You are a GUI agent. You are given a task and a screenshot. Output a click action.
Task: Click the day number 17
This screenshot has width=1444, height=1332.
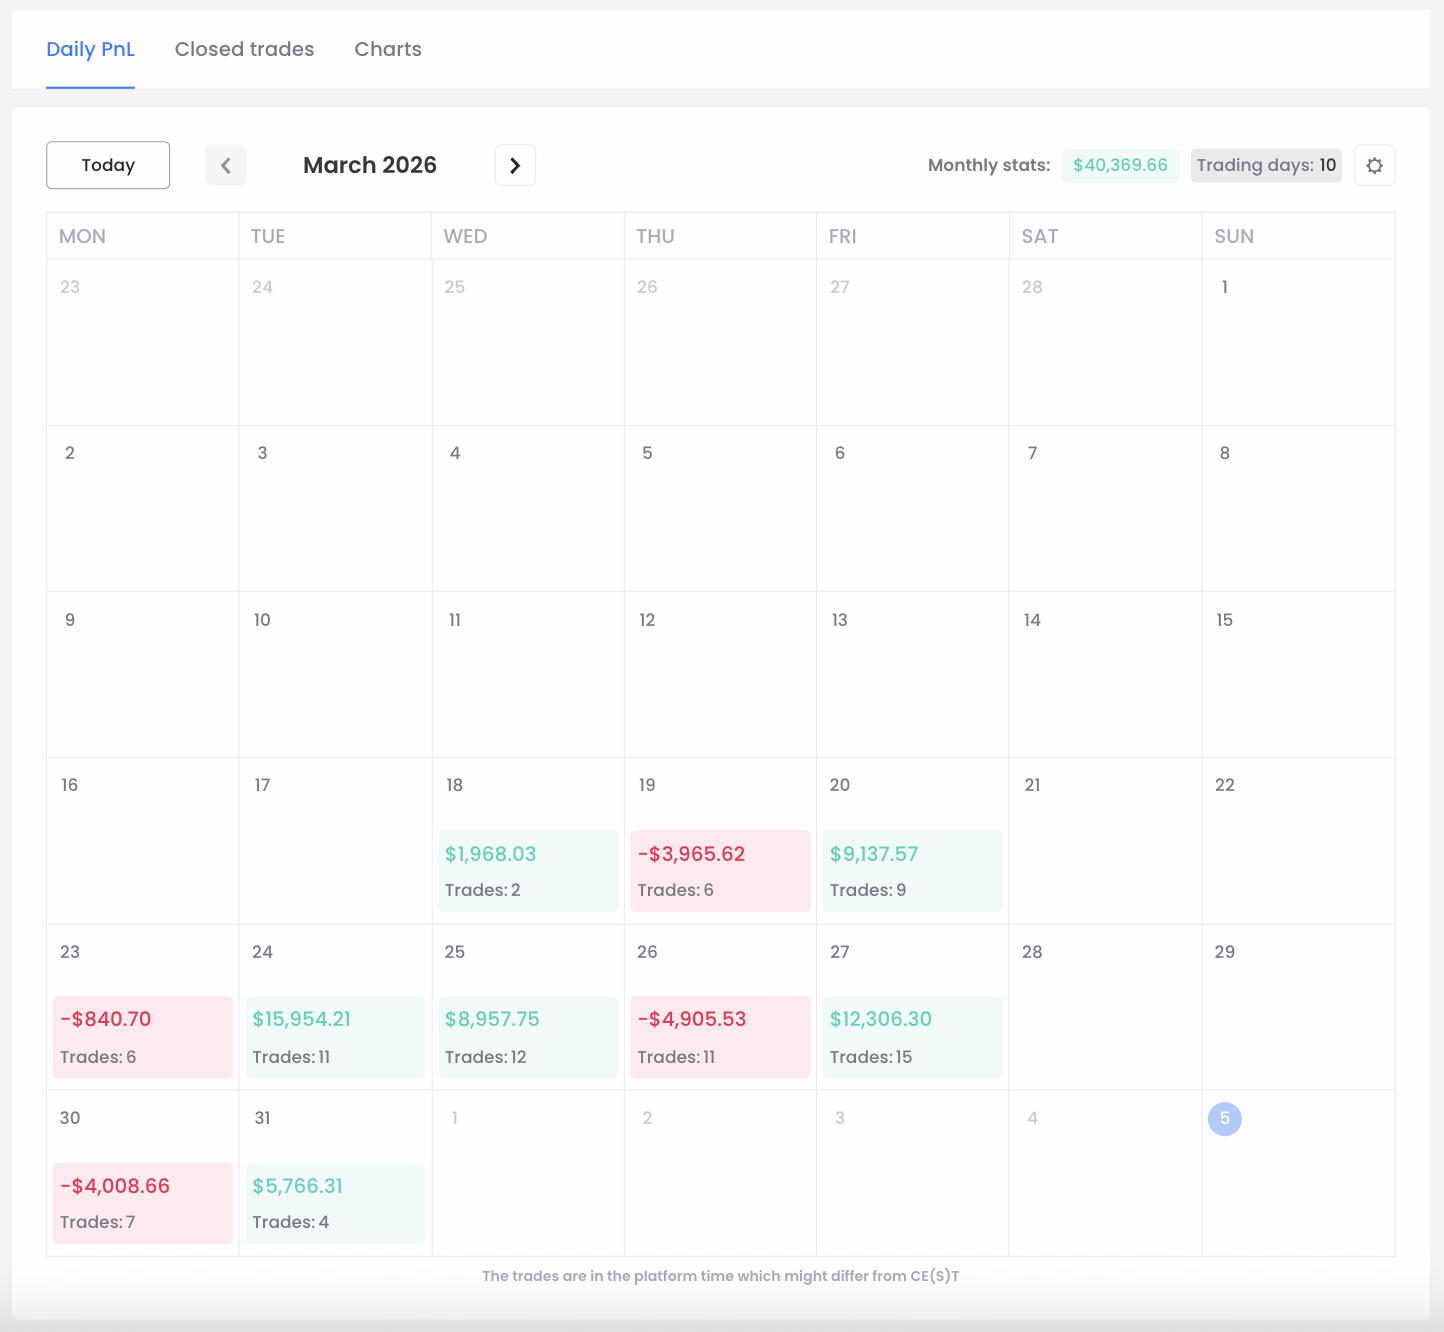pos(262,785)
